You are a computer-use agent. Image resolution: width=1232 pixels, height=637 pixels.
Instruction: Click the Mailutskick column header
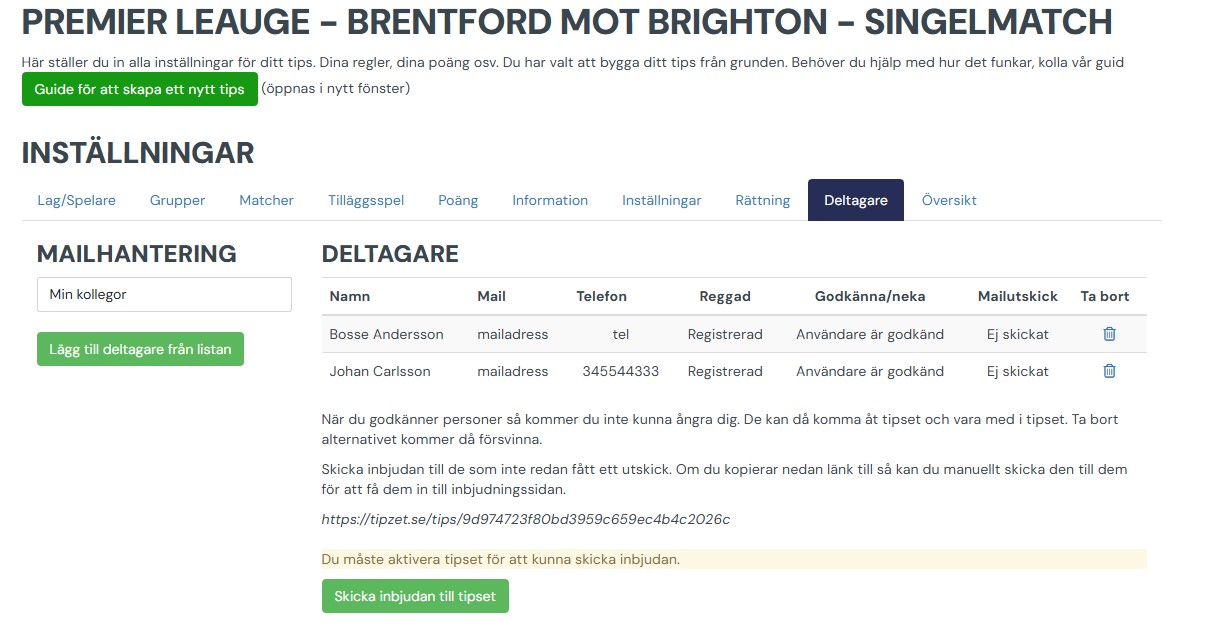tap(1018, 296)
